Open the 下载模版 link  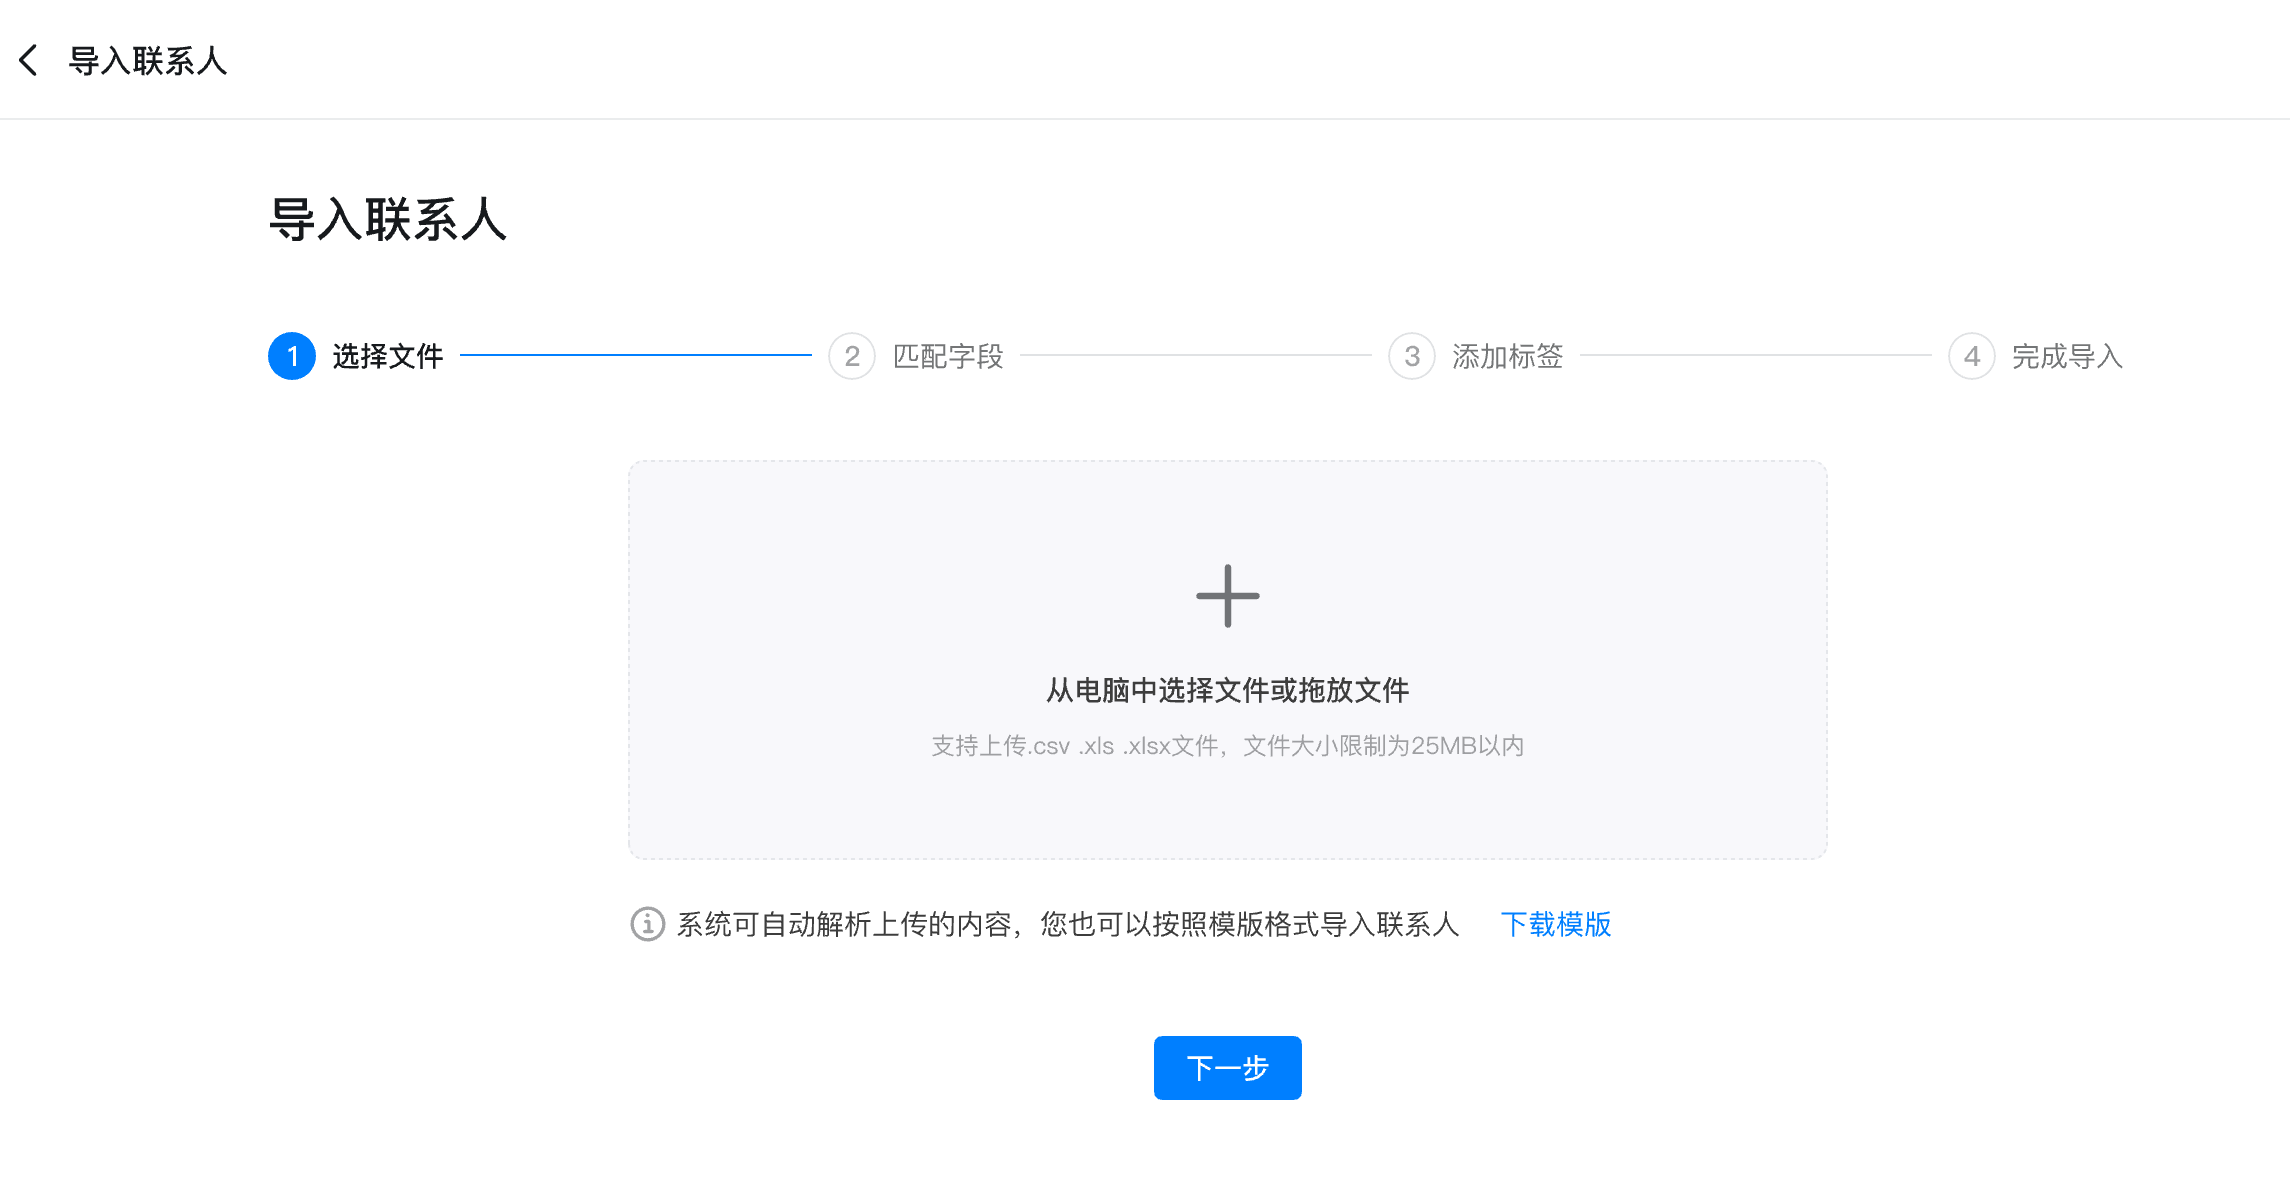1556,924
